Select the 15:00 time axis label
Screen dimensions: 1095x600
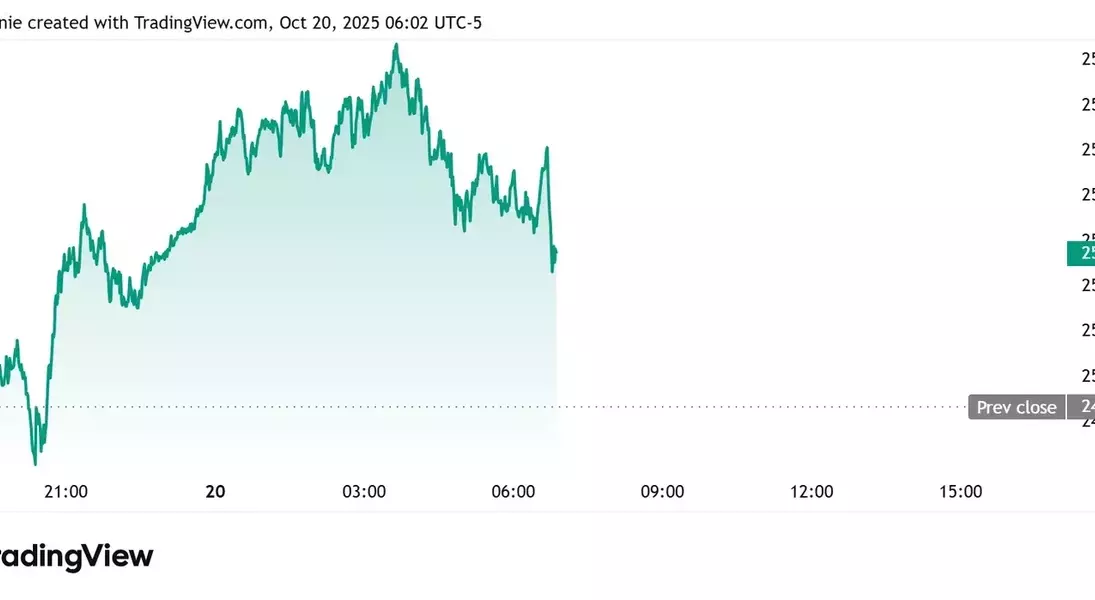click(960, 491)
